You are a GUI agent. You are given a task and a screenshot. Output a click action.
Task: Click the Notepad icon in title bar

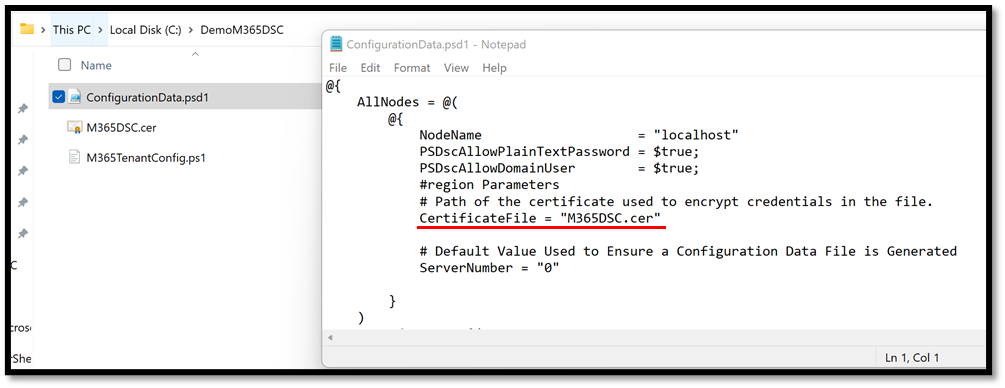tap(336, 44)
